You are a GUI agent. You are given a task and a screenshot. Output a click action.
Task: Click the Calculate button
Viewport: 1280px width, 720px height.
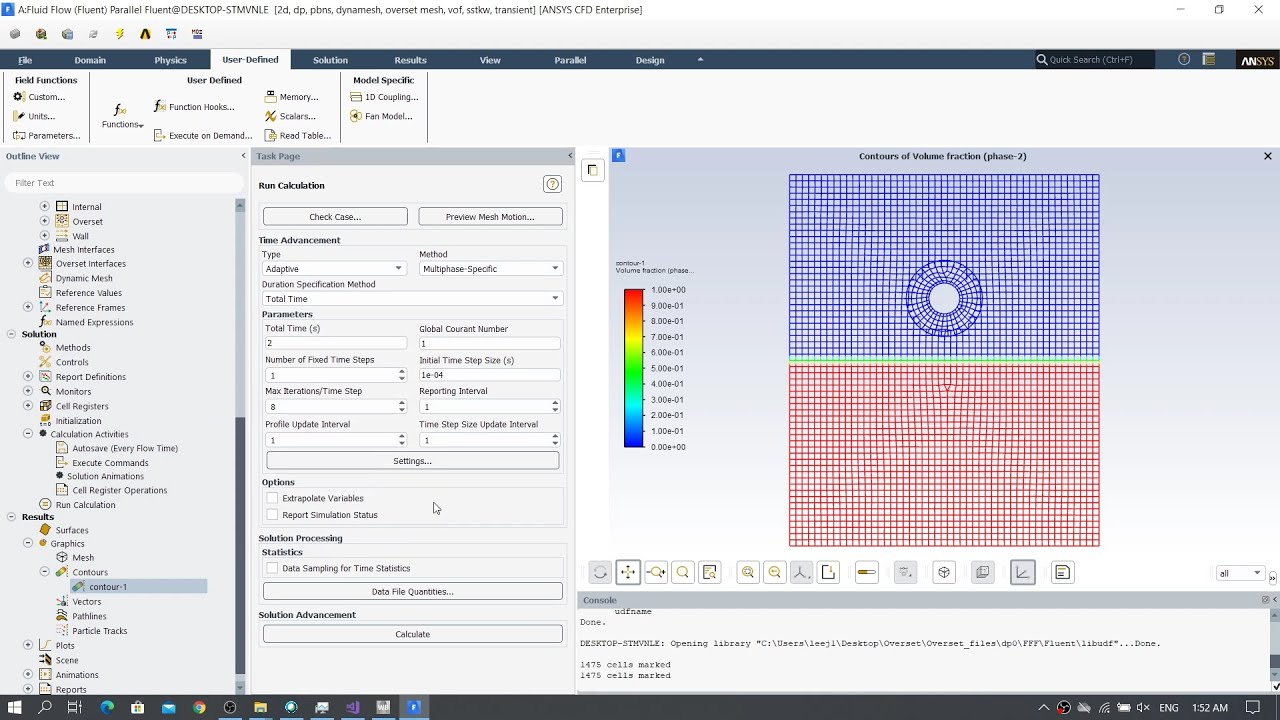tap(412, 634)
